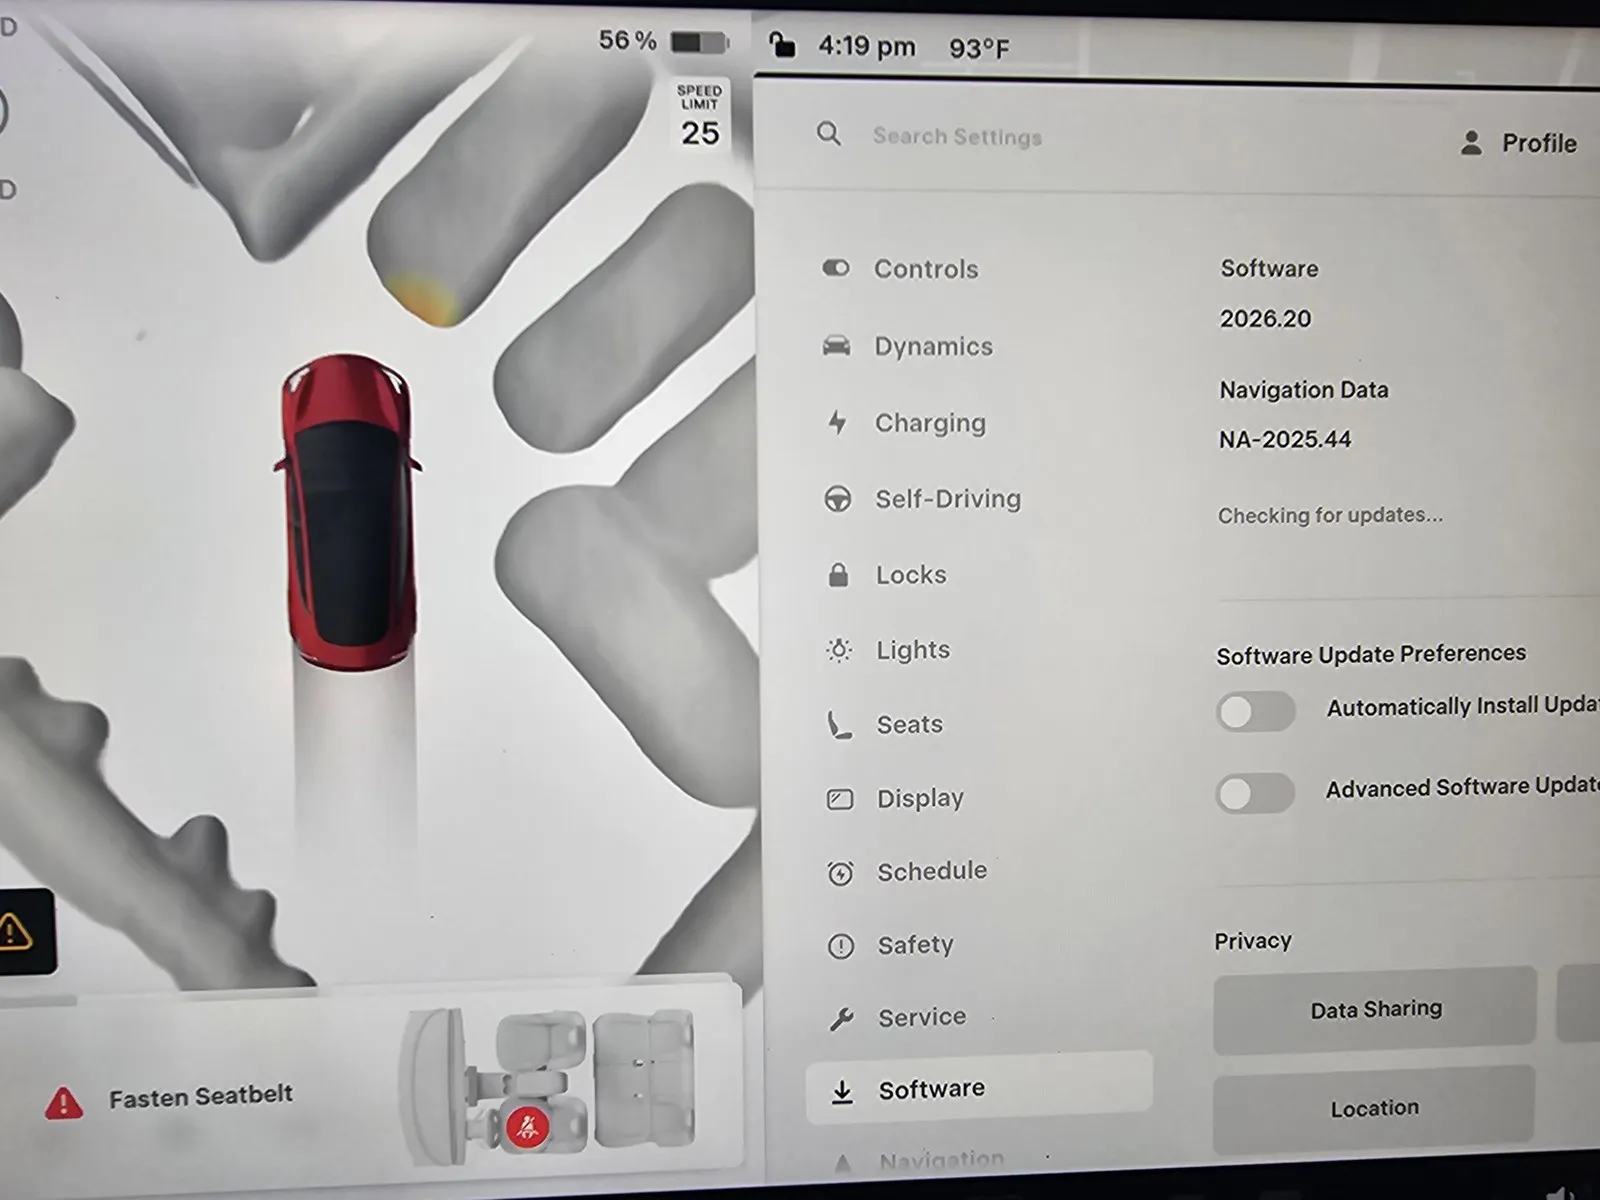
Task: Click the Controls toggle icon
Action: click(x=836, y=268)
